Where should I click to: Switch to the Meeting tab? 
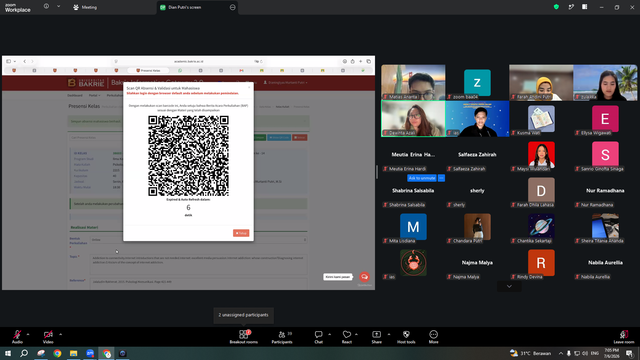(x=85, y=7)
